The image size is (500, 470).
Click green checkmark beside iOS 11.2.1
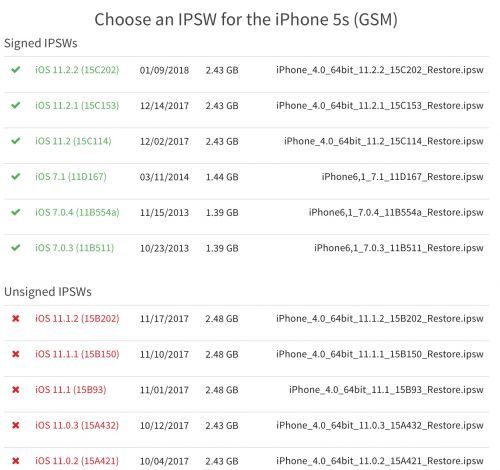click(16, 105)
